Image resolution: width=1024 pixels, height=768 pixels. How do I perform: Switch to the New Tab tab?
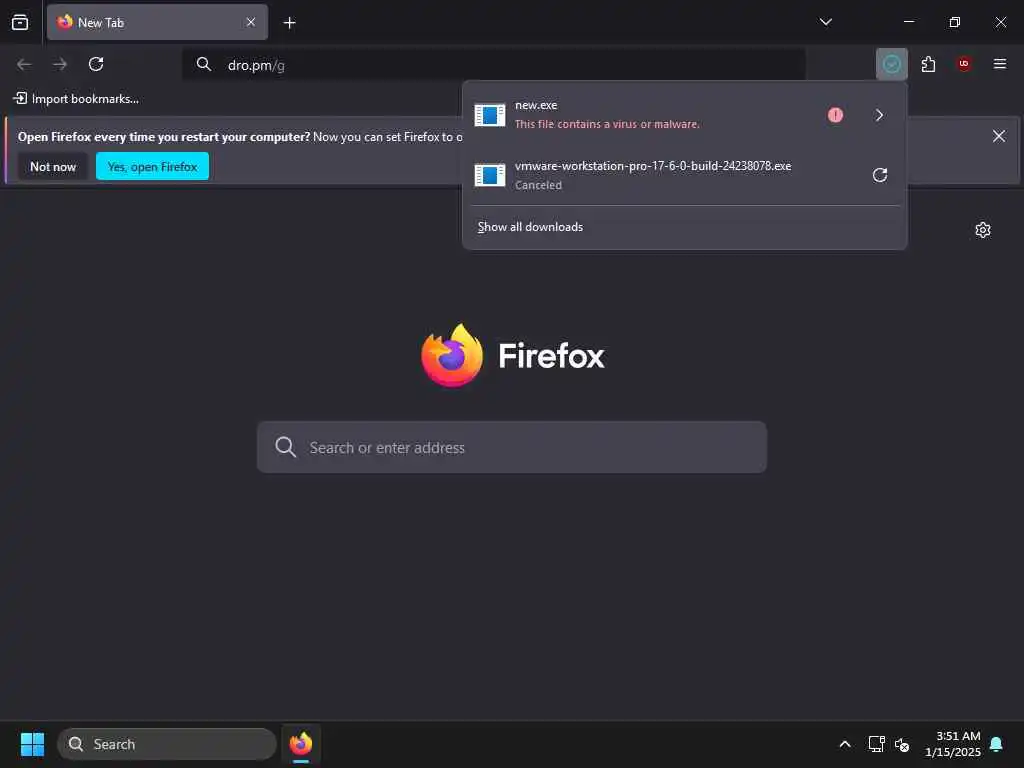tap(157, 22)
